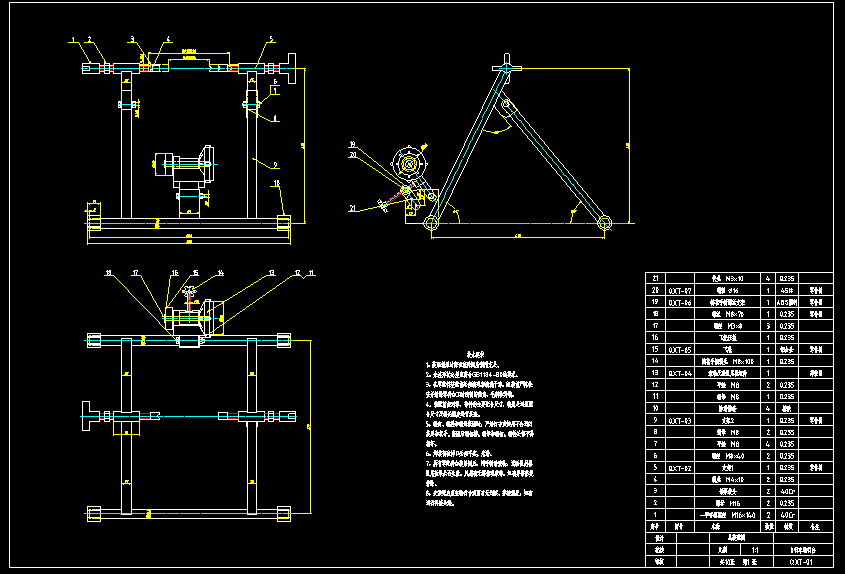This screenshot has width=845, height=574.
Task: Click balloon label 9 in the front view
Action: point(275,165)
